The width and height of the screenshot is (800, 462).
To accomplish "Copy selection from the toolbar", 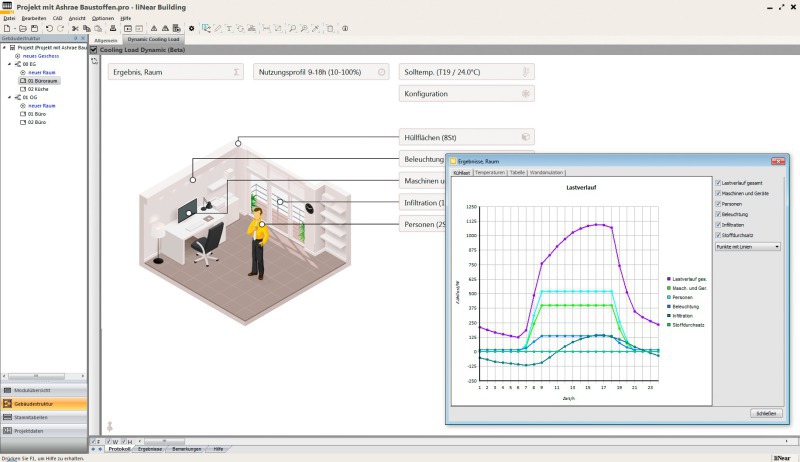I will point(86,29).
